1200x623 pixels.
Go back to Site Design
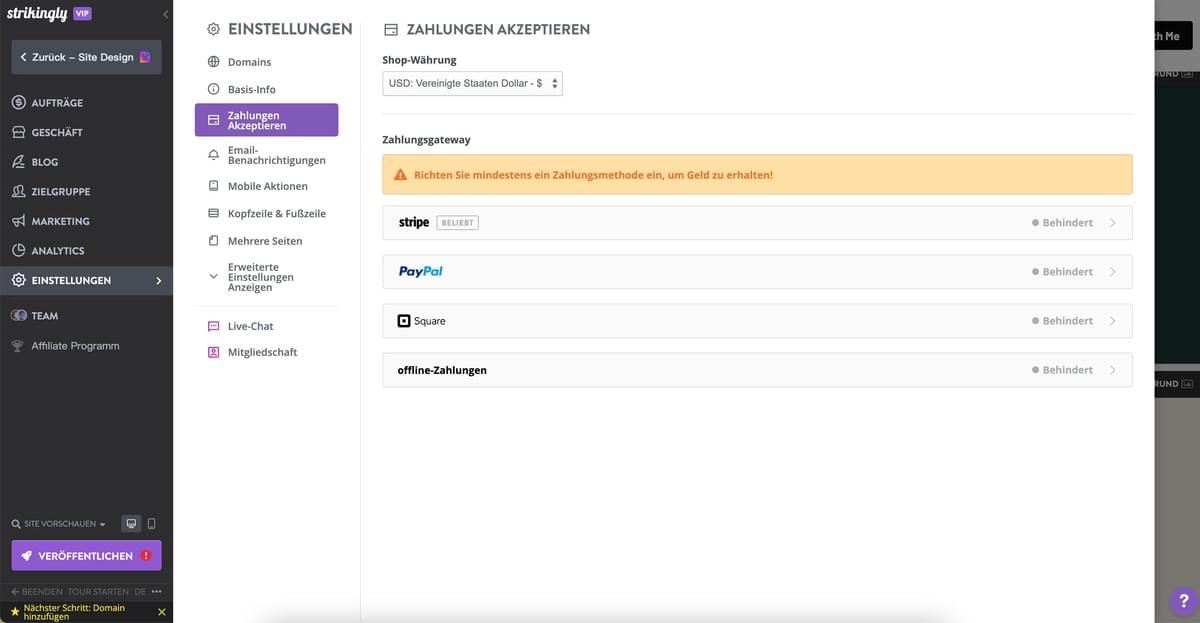[x=86, y=57]
